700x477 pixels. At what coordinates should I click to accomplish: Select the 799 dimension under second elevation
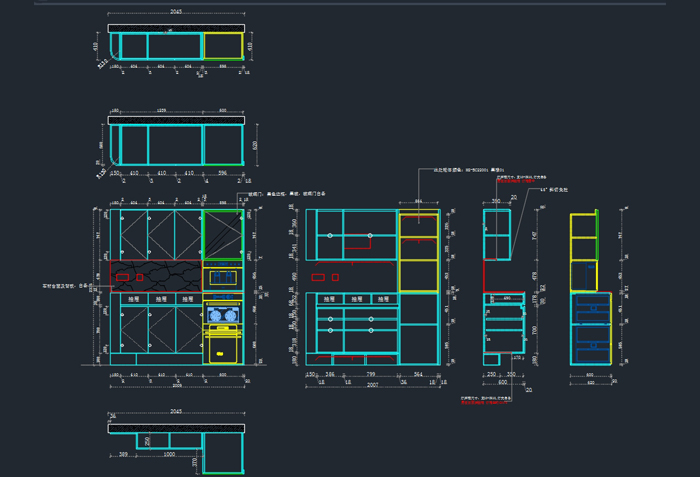pos(371,374)
